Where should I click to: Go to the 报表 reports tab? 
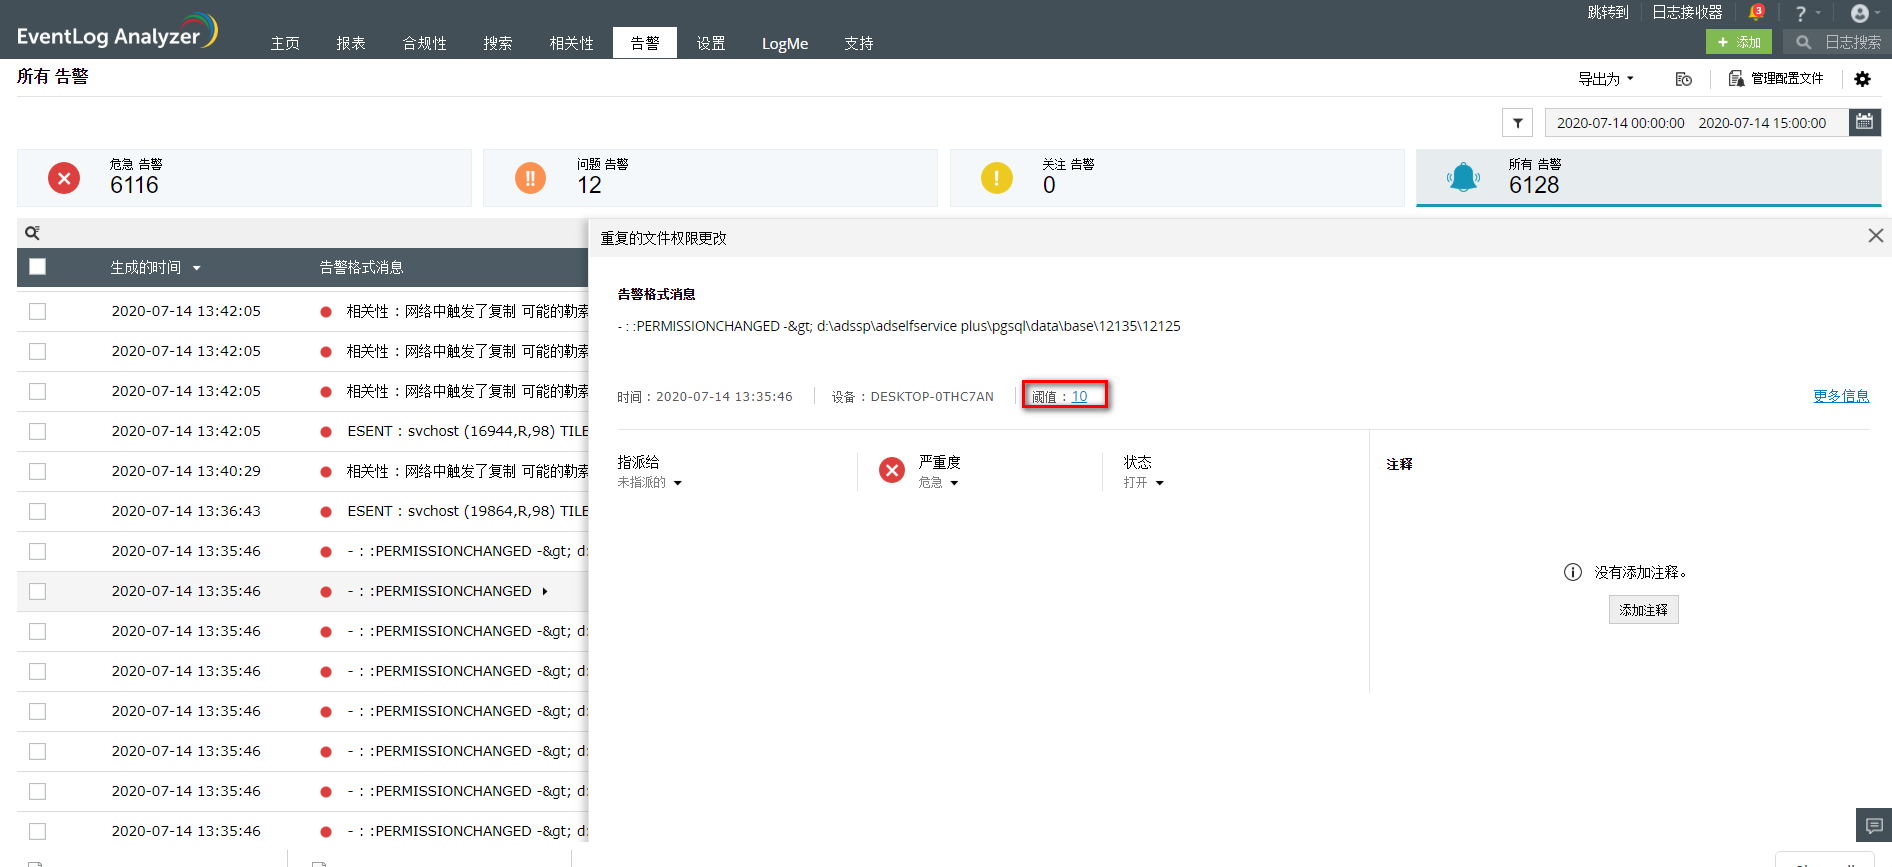tap(351, 43)
